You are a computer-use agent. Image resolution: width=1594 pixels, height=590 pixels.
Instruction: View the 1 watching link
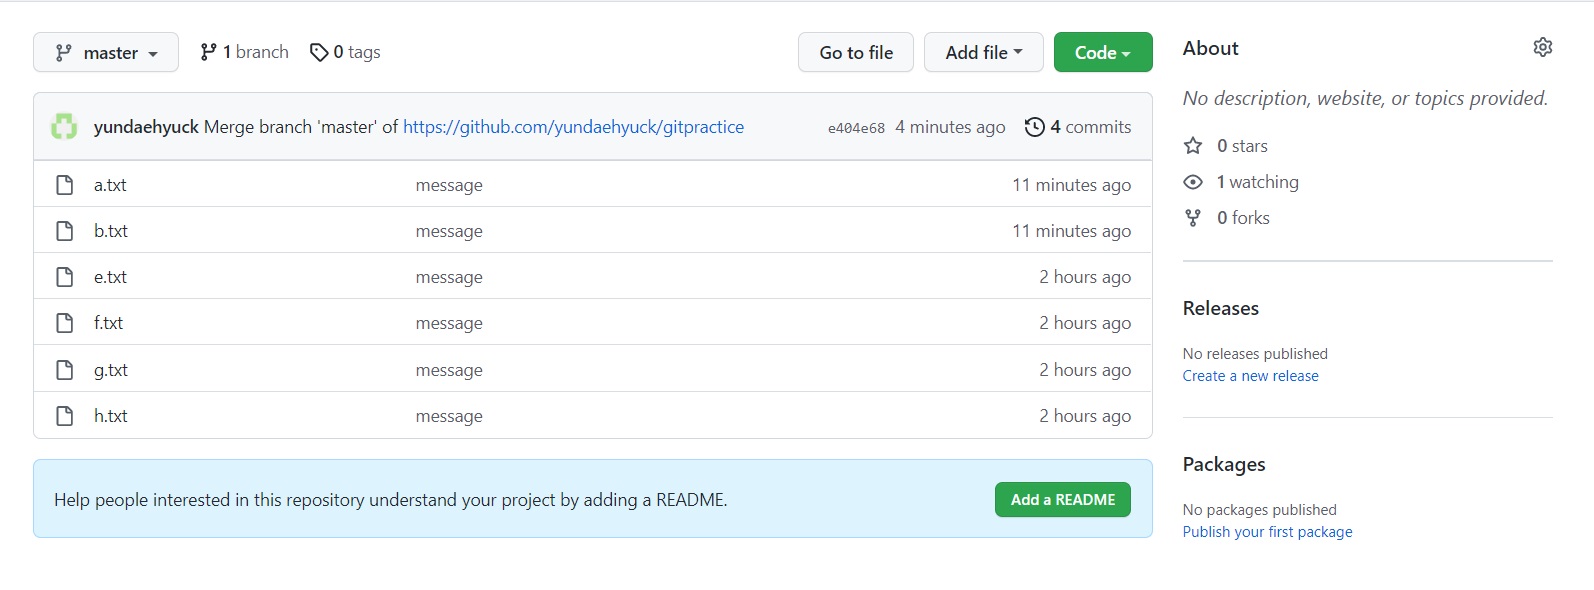tap(1258, 182)
